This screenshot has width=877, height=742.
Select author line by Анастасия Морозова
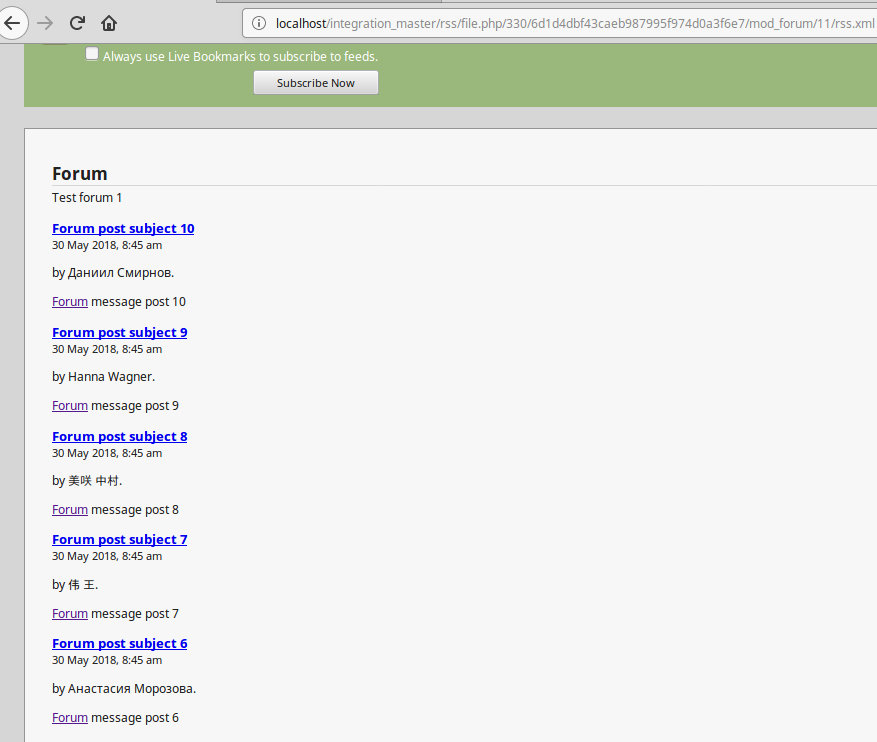(x=124, y=689)
